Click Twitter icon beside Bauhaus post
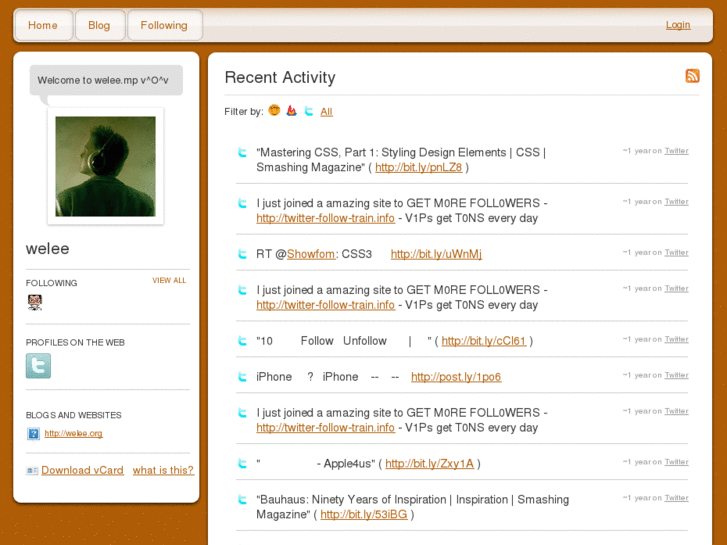Screen dimensions: 727x545 click(x=242, y=500)
